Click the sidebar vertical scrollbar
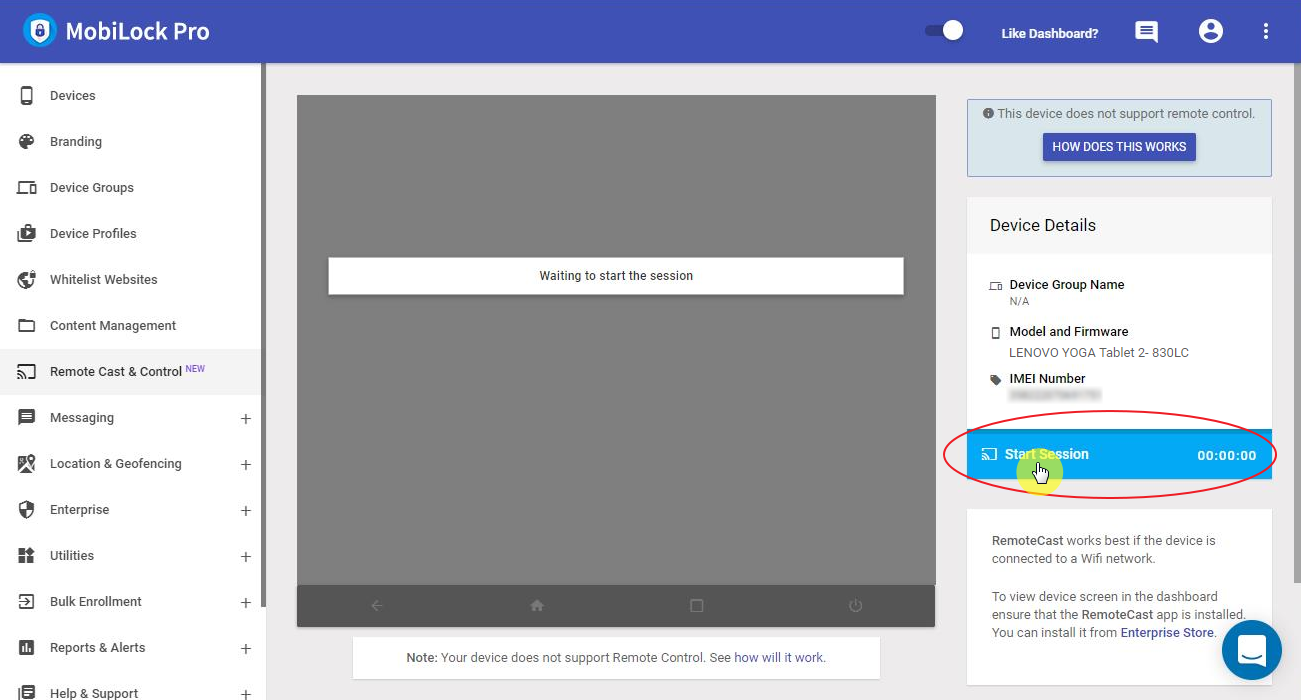This screenshot has height=700, width=1301. [x=264, y=335]
